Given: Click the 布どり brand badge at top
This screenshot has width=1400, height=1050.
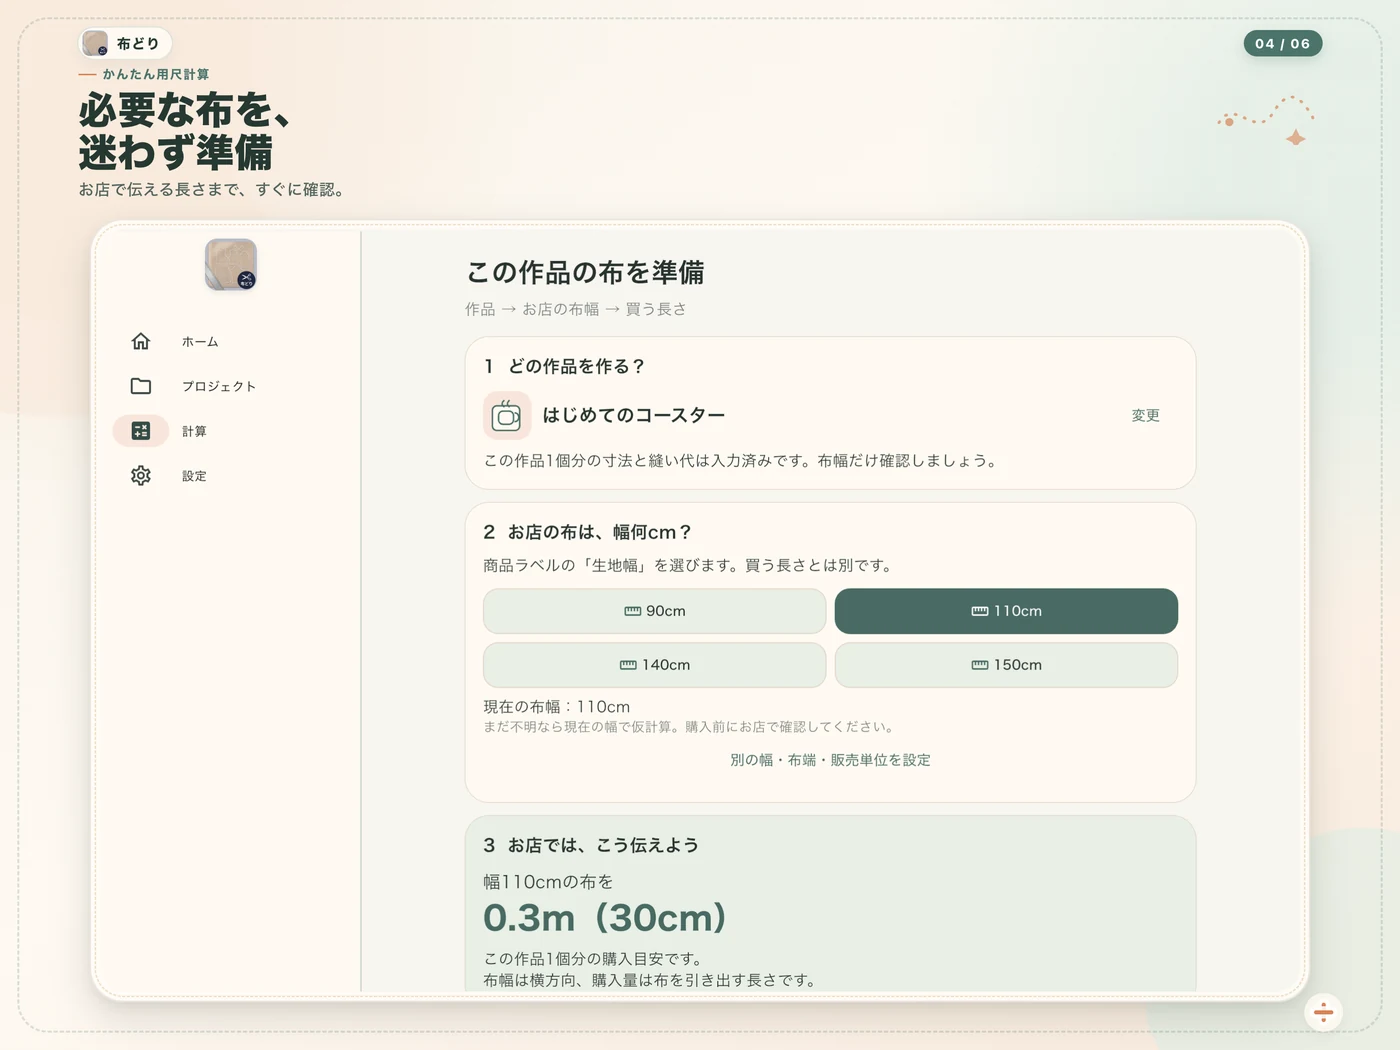Looking at the screenshot, I should (x=125, y=43).
